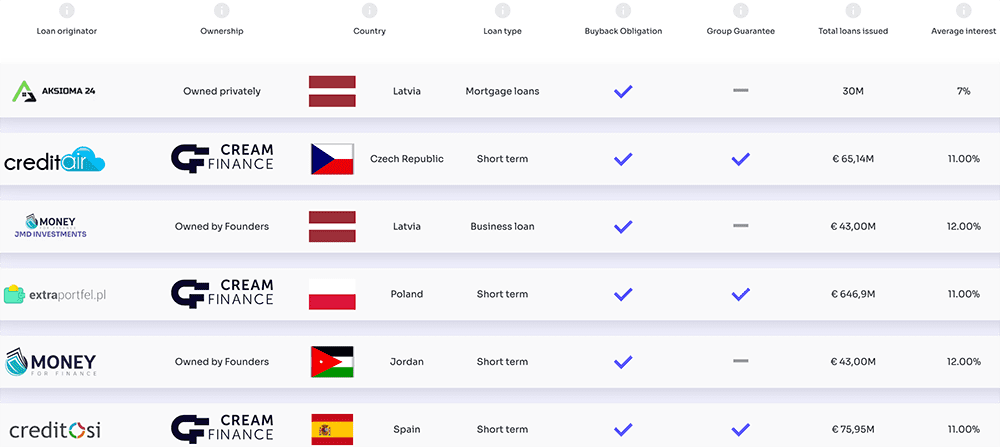Click Creditair group guarantee checkmark

(740, 159)
